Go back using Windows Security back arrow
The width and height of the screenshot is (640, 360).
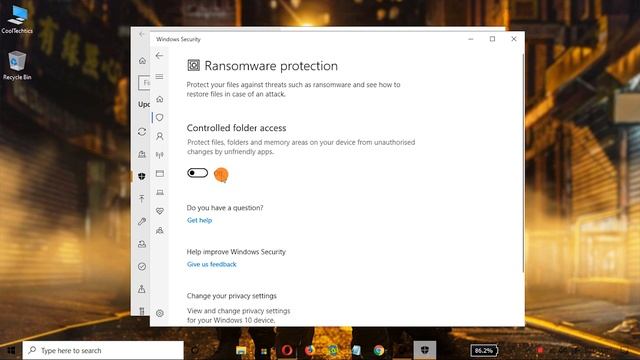click(159, 56)
